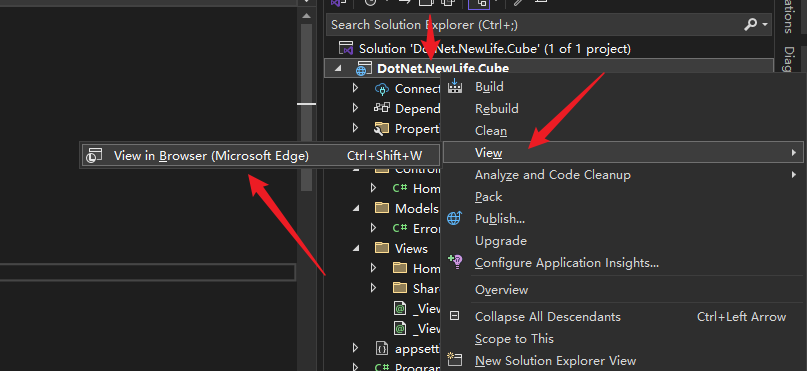Screen dimensions: 807x371
Task: Expand the Dependencies tree node
Action: coord(355,108)
